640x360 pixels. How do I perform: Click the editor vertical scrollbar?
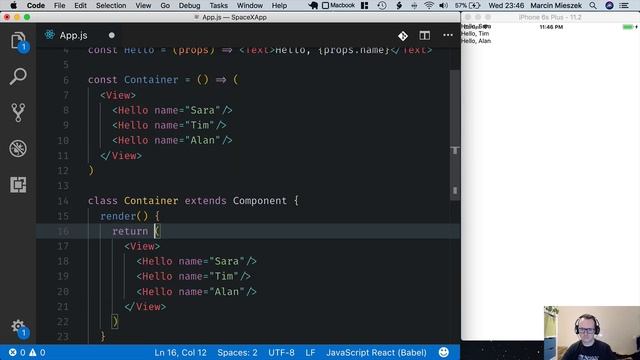(455, 135)
